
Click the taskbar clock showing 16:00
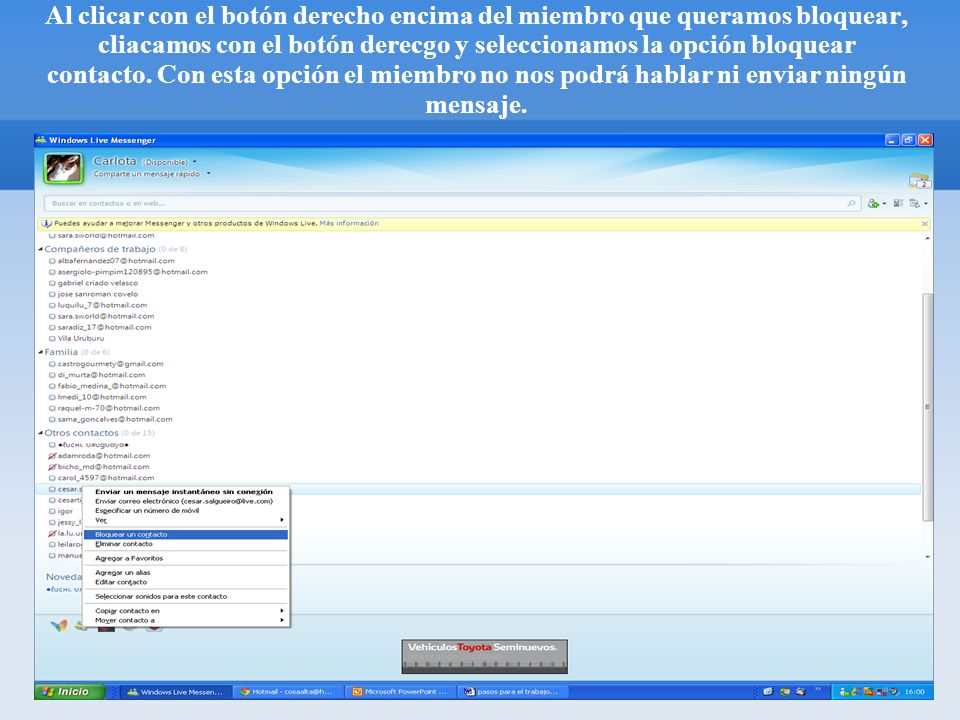(x=915, y=692)
